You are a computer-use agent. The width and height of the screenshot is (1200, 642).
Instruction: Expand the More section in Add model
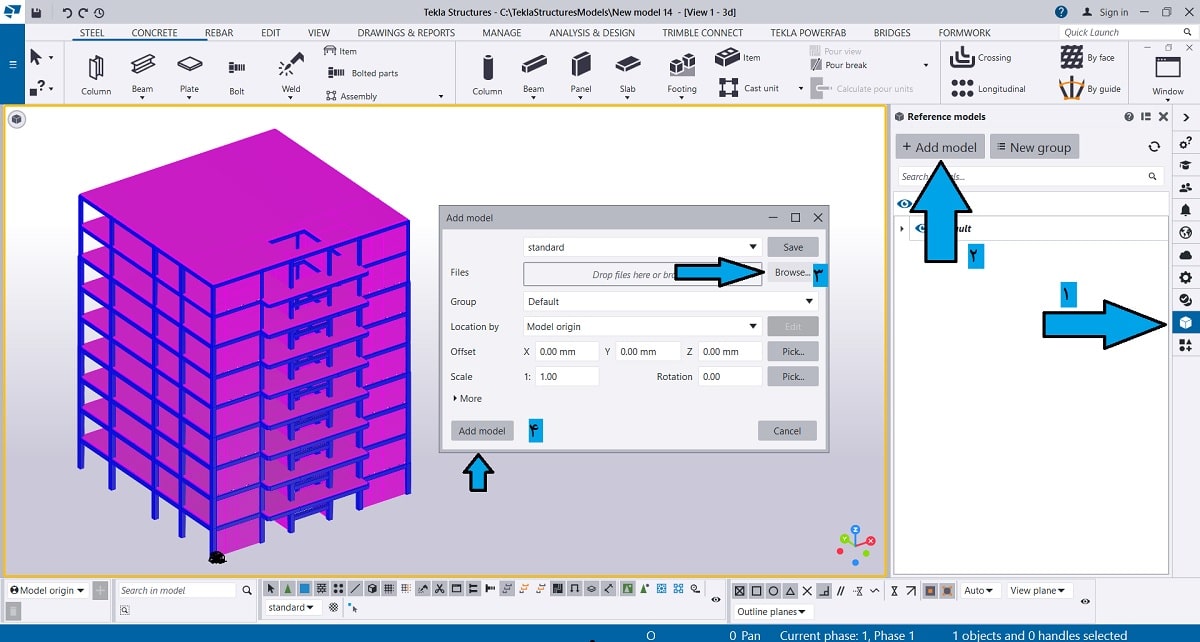click(x=466, y=398)
